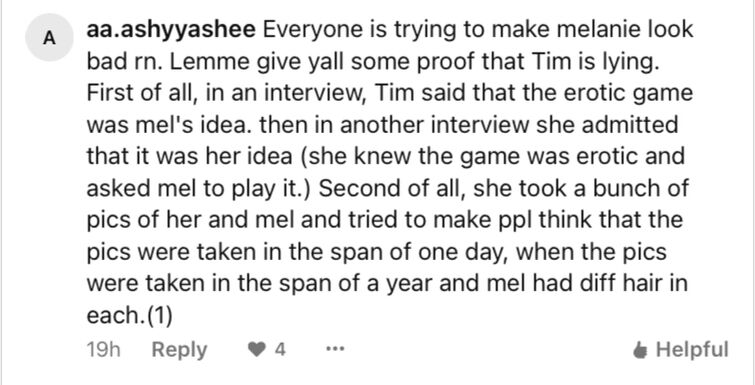755x385 pixels.
Task: Open the "A" profile avatar
Action: [x=49, y=38]
